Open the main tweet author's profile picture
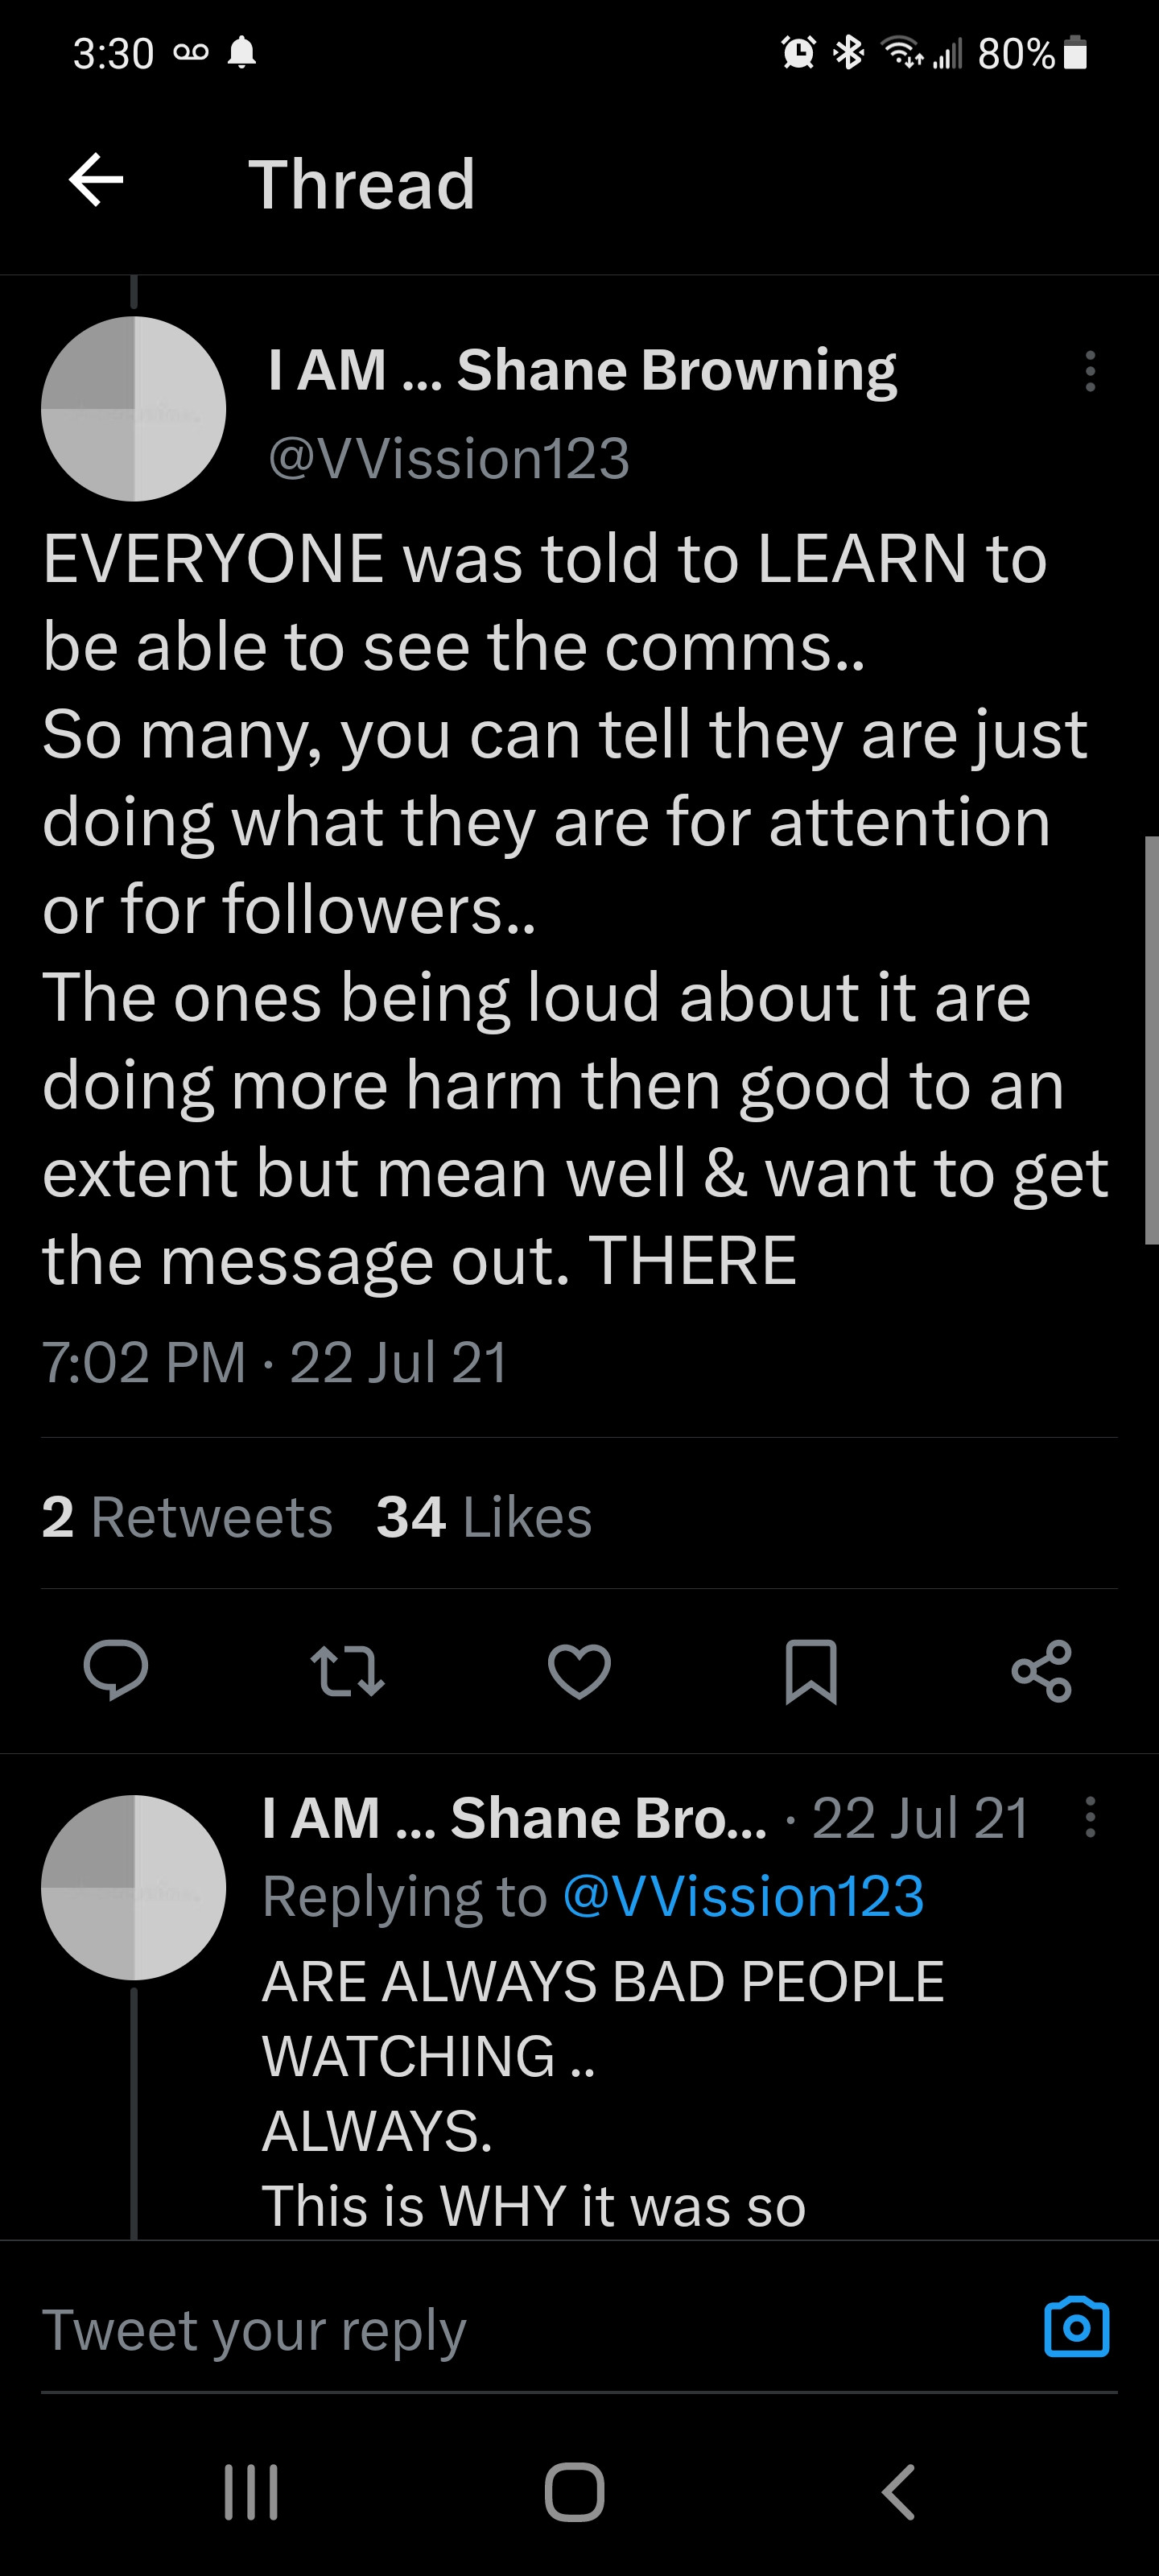This screenshot has height=2576, width=1159. coord(133,409)
